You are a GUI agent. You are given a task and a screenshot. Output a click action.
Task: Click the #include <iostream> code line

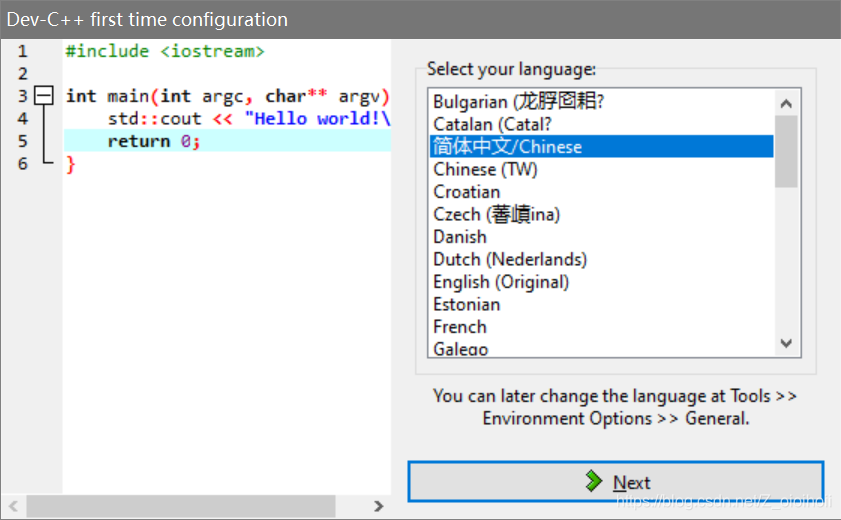point(165,51)
